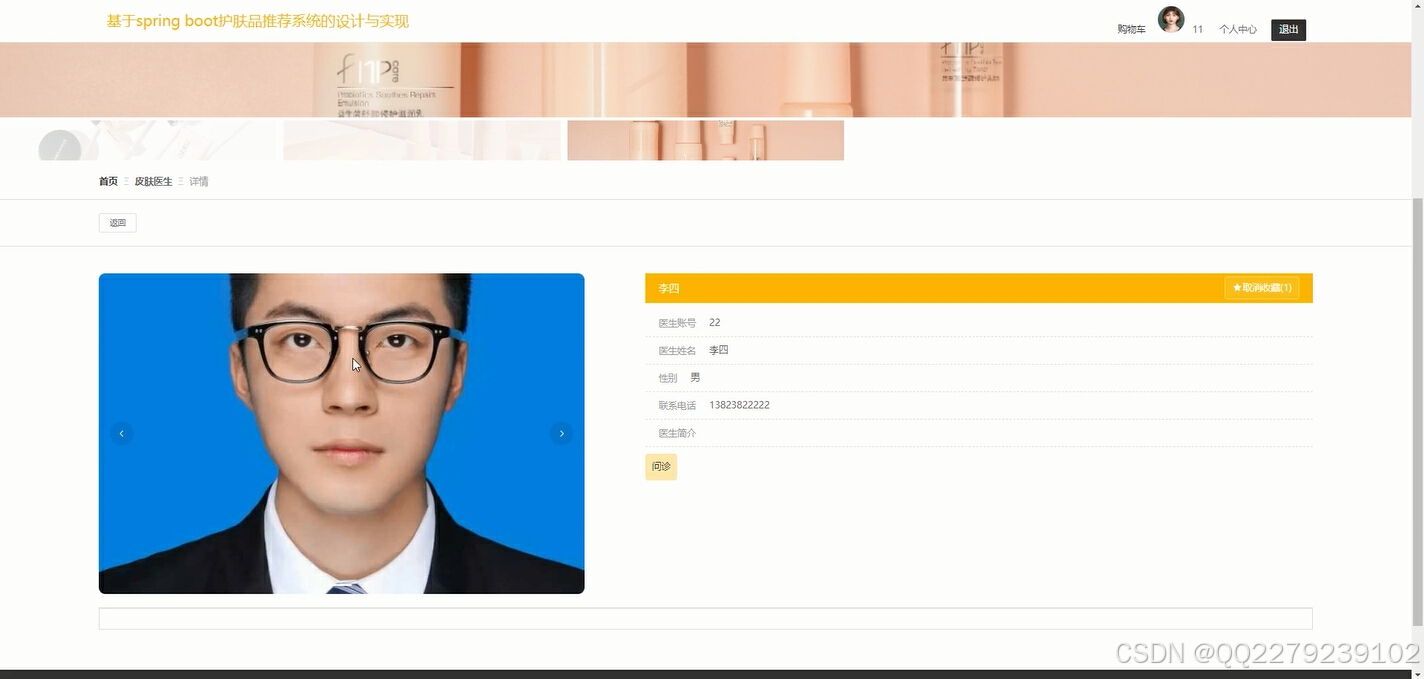Click the doctor's portrait photo
Screen dimensions: 1424x679
coord(341,433)
